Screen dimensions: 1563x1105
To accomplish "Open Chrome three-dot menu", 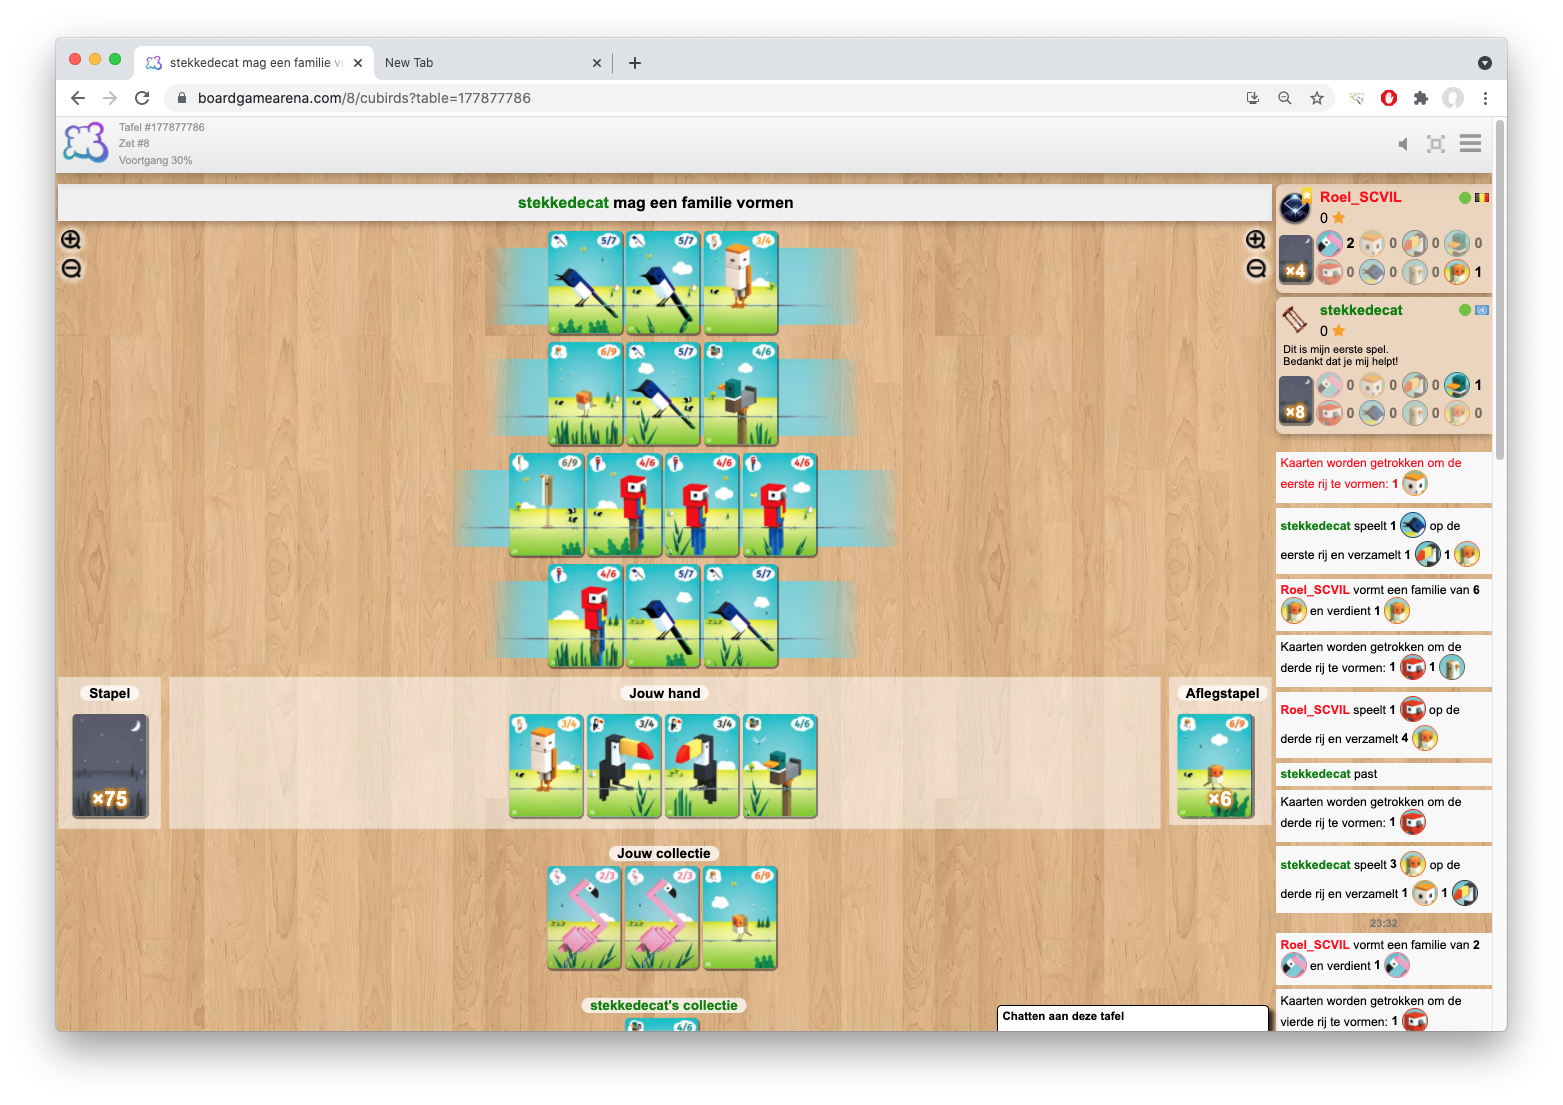I will [x=1485, y=98].
